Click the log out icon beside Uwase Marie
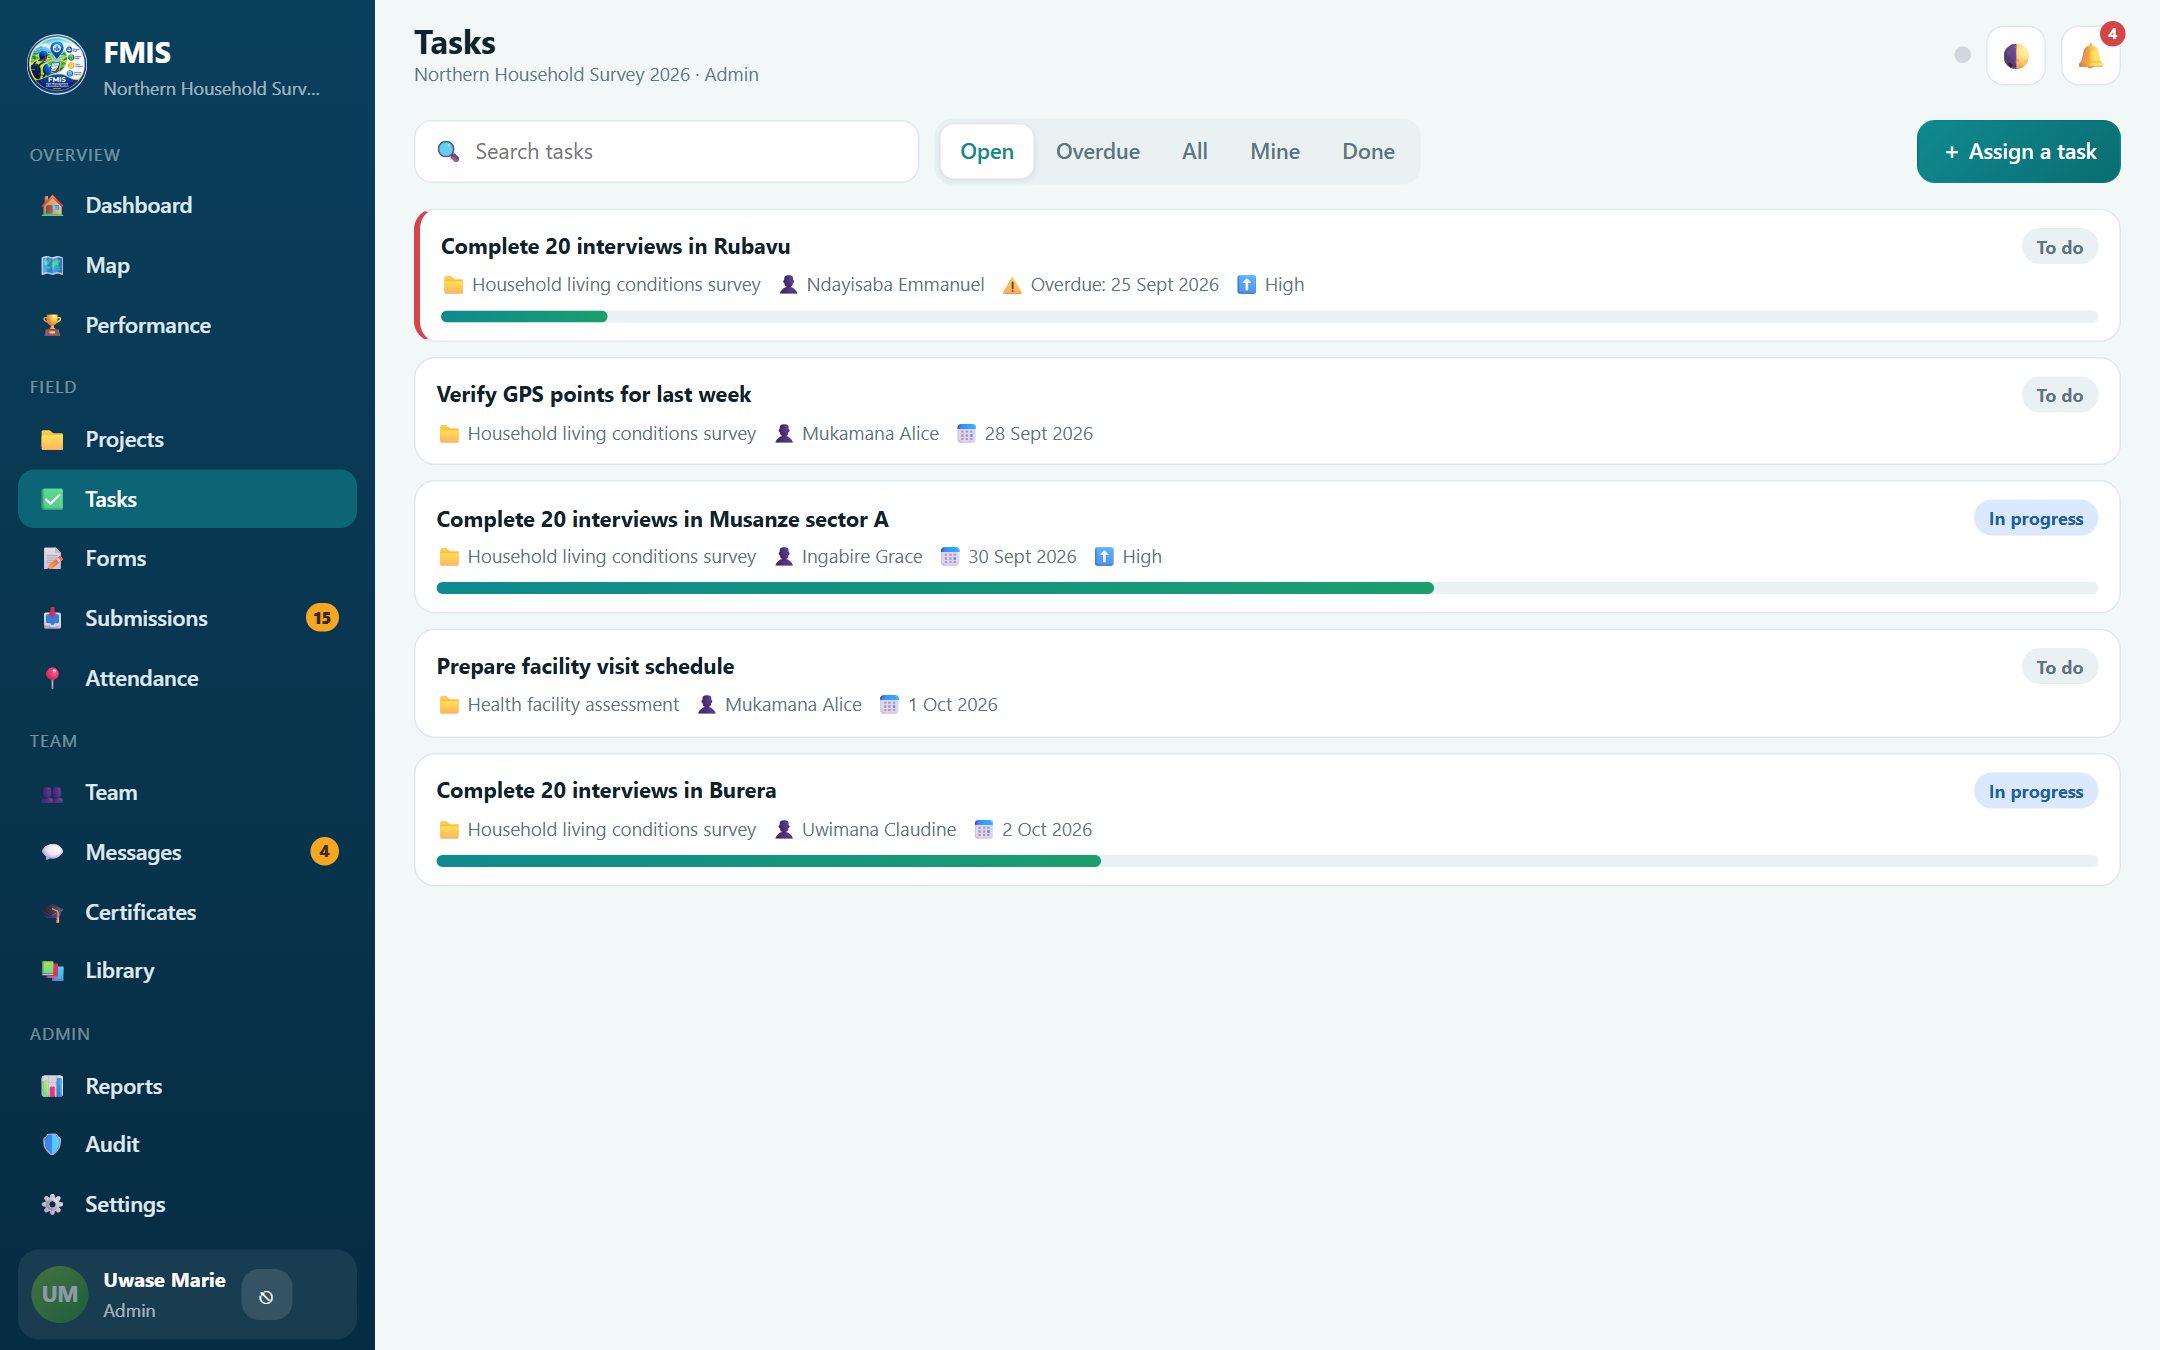The width and height of the screenshot is (2160, 1350). pos(266,1296)
